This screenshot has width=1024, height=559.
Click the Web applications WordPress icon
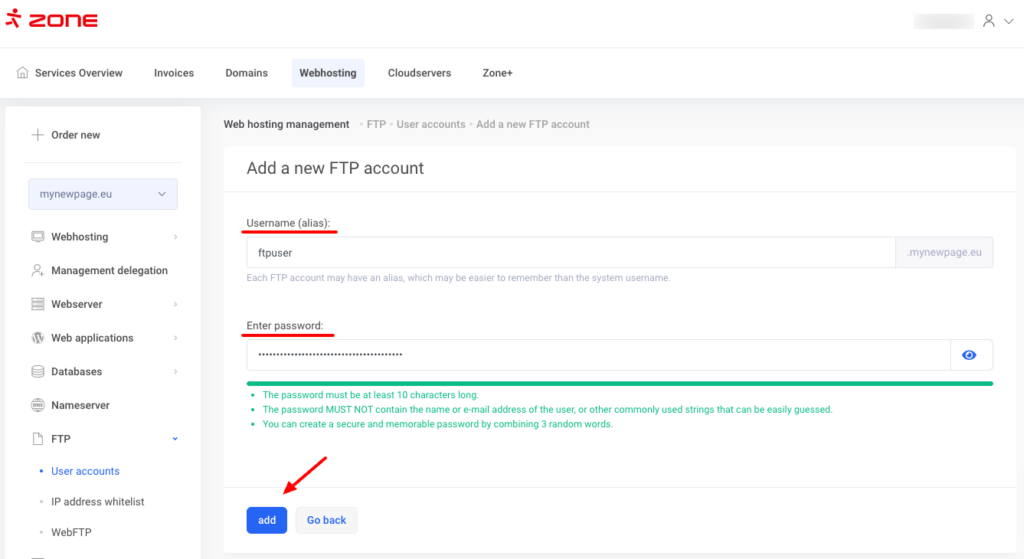(x=38, y=338)
